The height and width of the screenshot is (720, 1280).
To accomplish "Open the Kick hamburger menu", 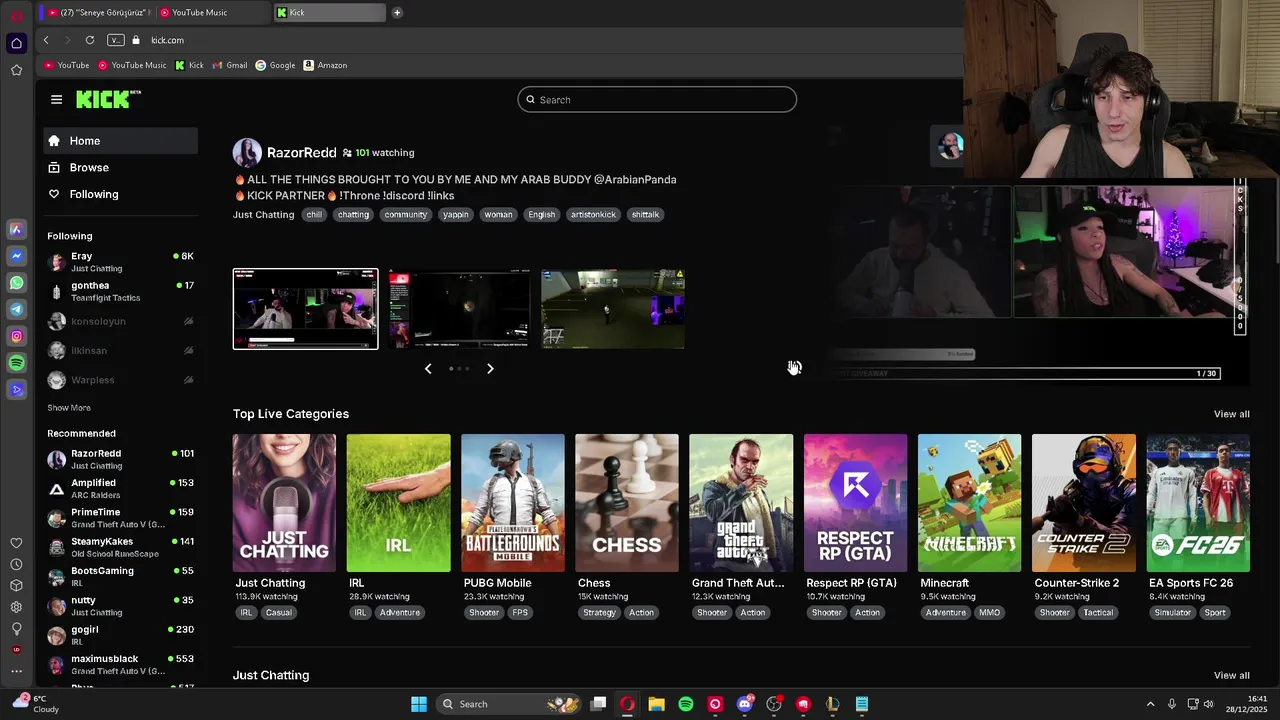I will [56, 99].
